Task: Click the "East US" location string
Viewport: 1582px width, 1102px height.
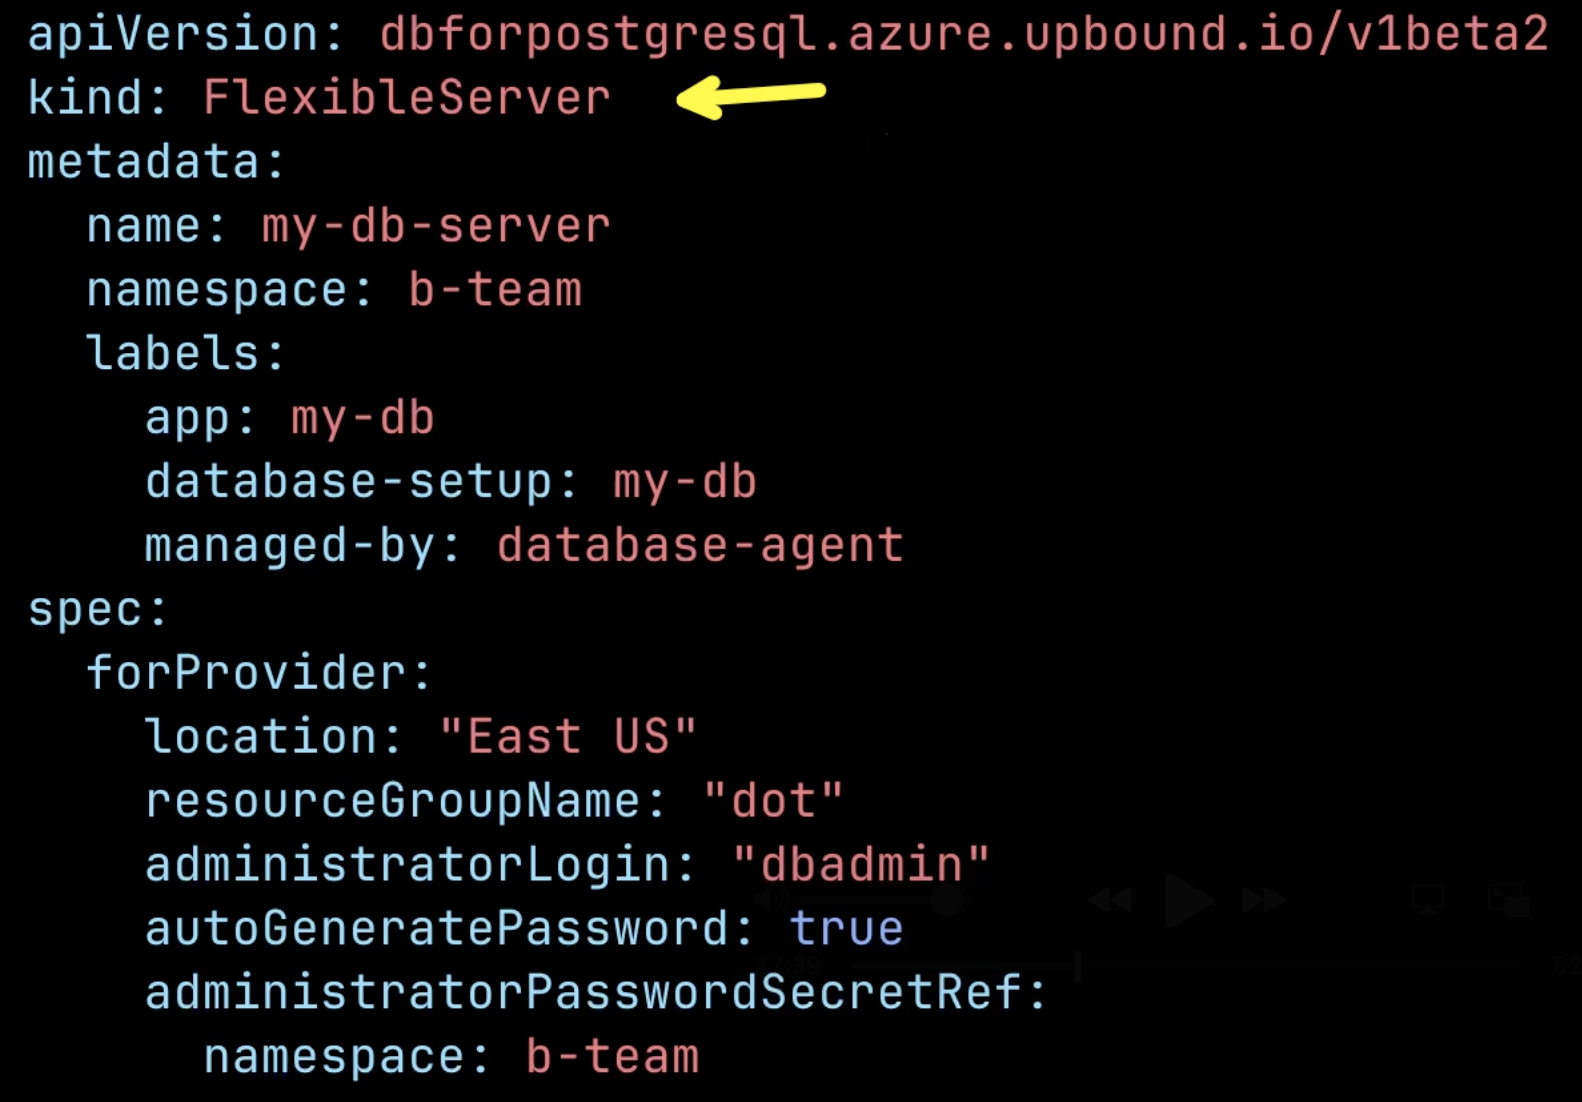Action: [568, 737]
